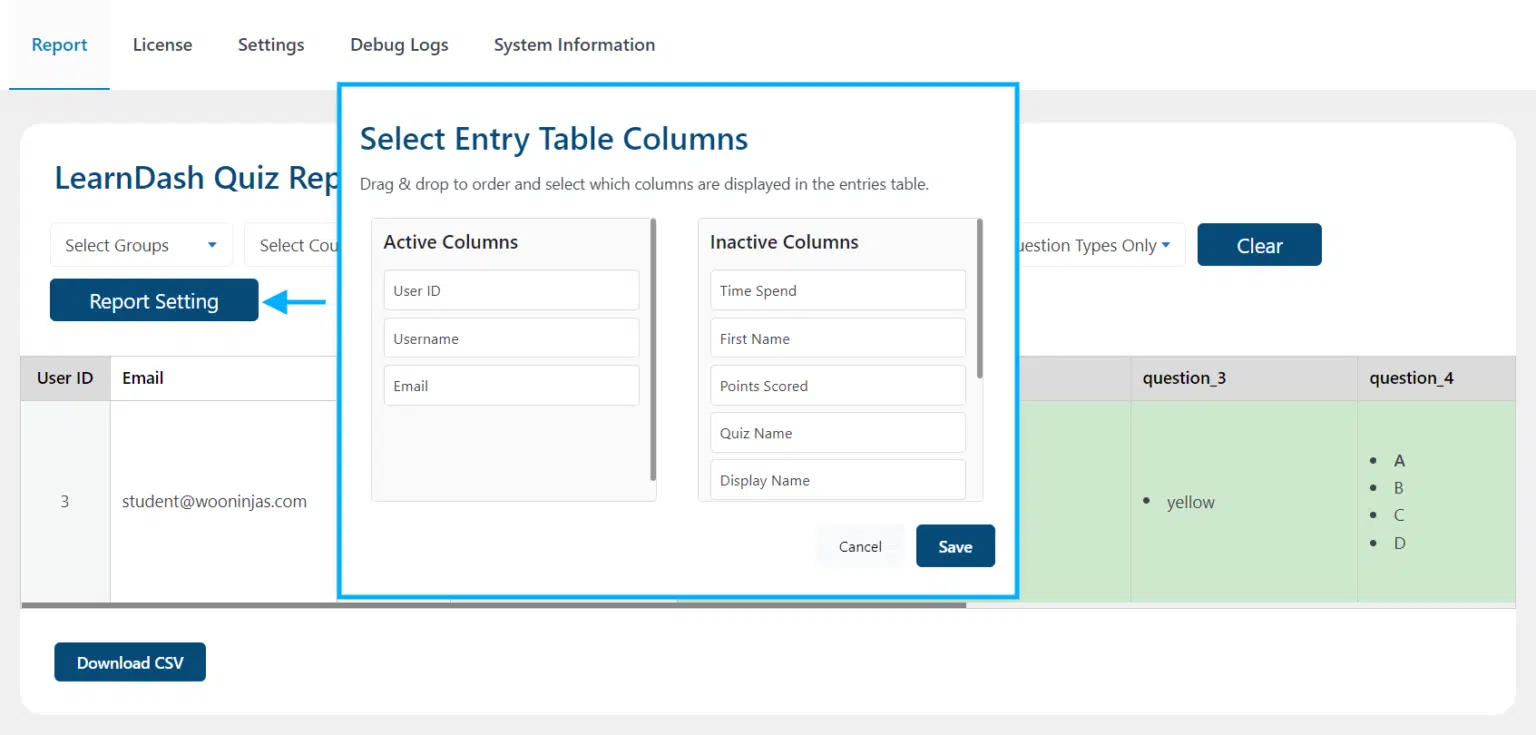Open the Report Setting dialog button
The image size is (1536, 735).
154,300
